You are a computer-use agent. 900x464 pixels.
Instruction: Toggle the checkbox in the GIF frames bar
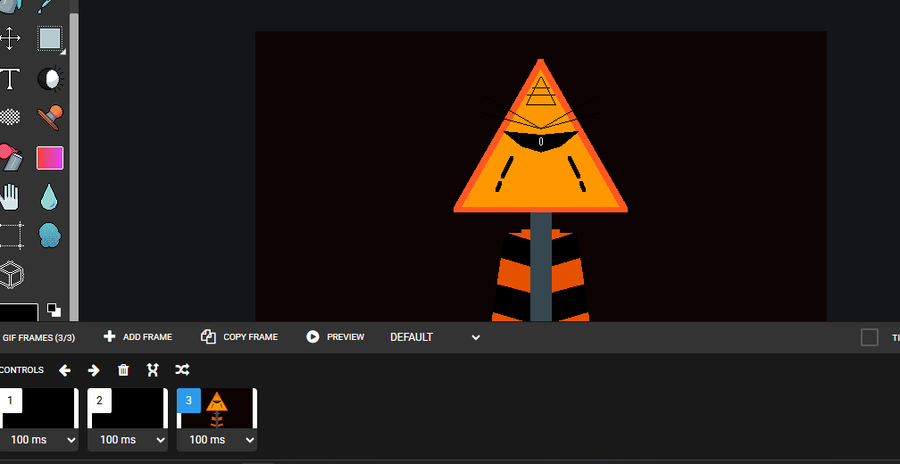pyautogui.click(x=870, y=337)
